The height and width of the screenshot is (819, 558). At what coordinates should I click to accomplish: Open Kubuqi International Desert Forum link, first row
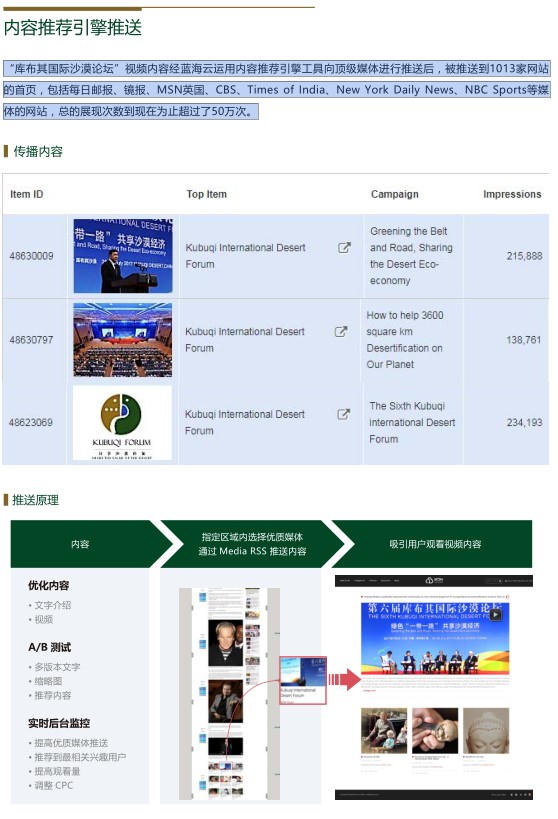(x=245, y=256)
